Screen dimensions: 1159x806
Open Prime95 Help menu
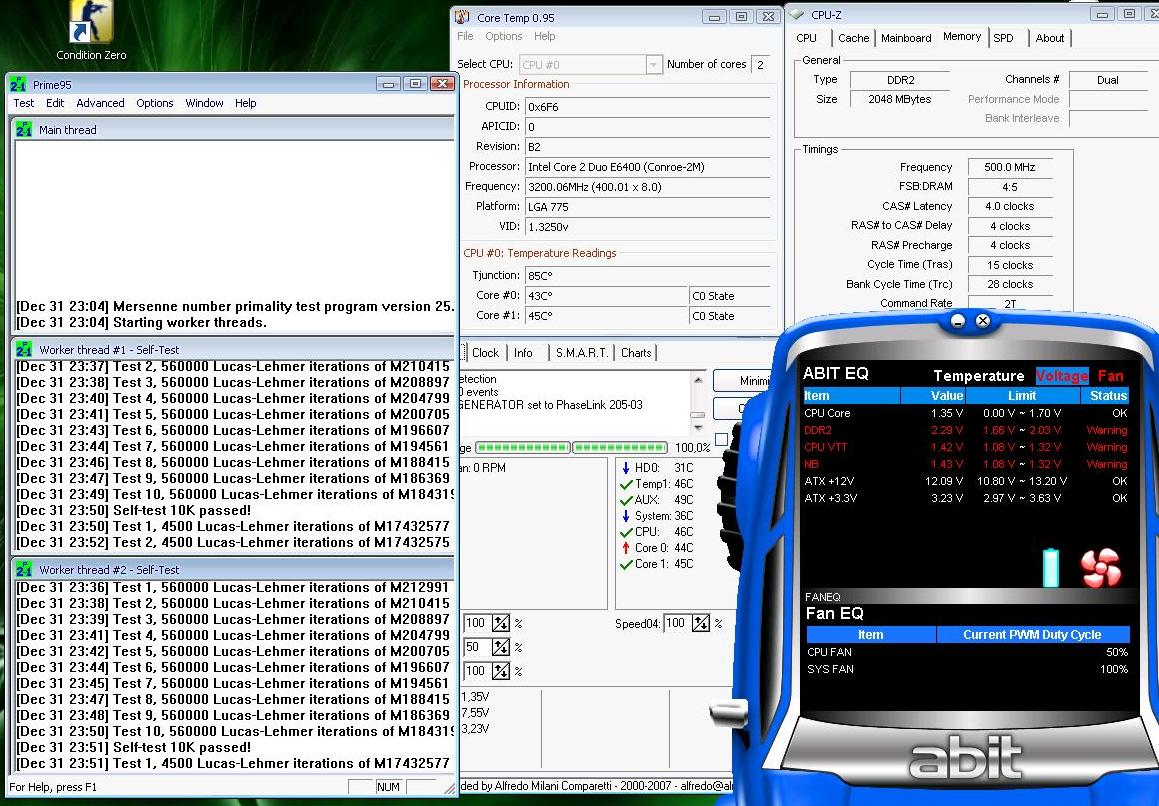[245, 103]
